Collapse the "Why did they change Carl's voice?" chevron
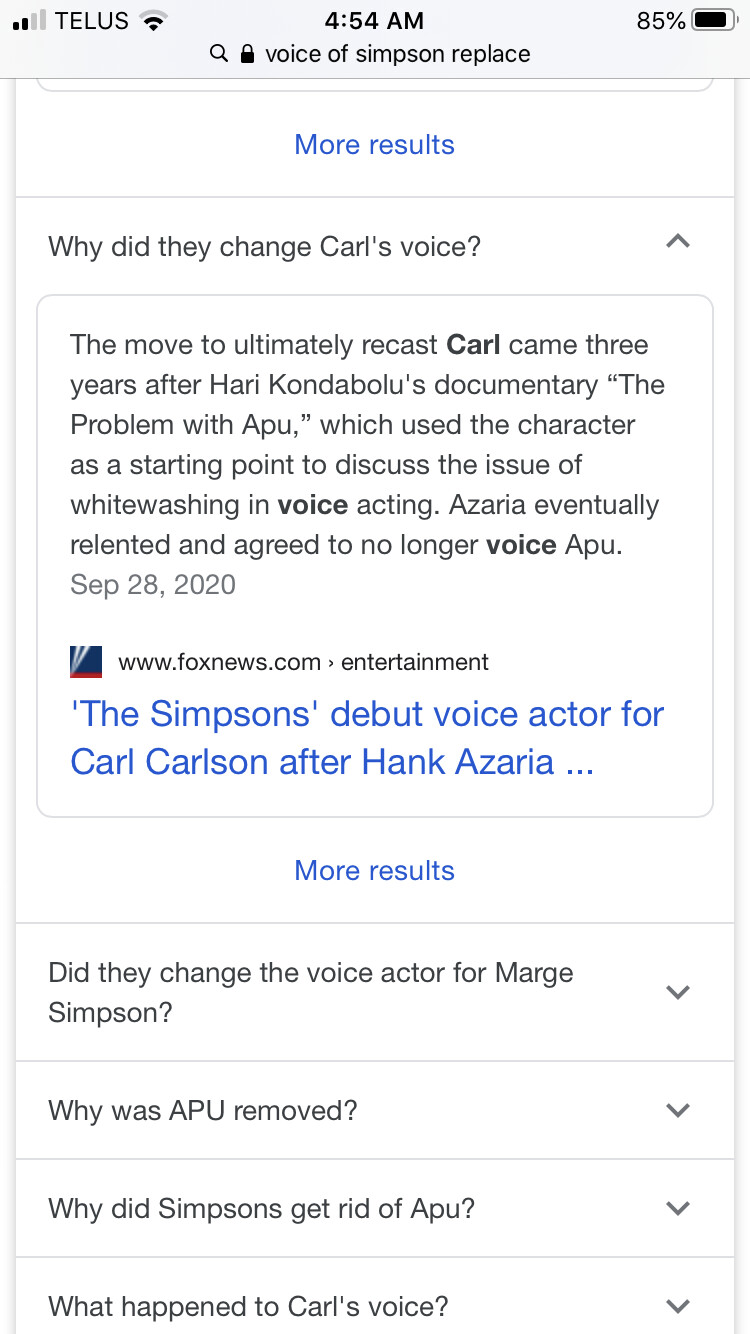Viewport: 750px width, 1334px height. tap(678, 241)
